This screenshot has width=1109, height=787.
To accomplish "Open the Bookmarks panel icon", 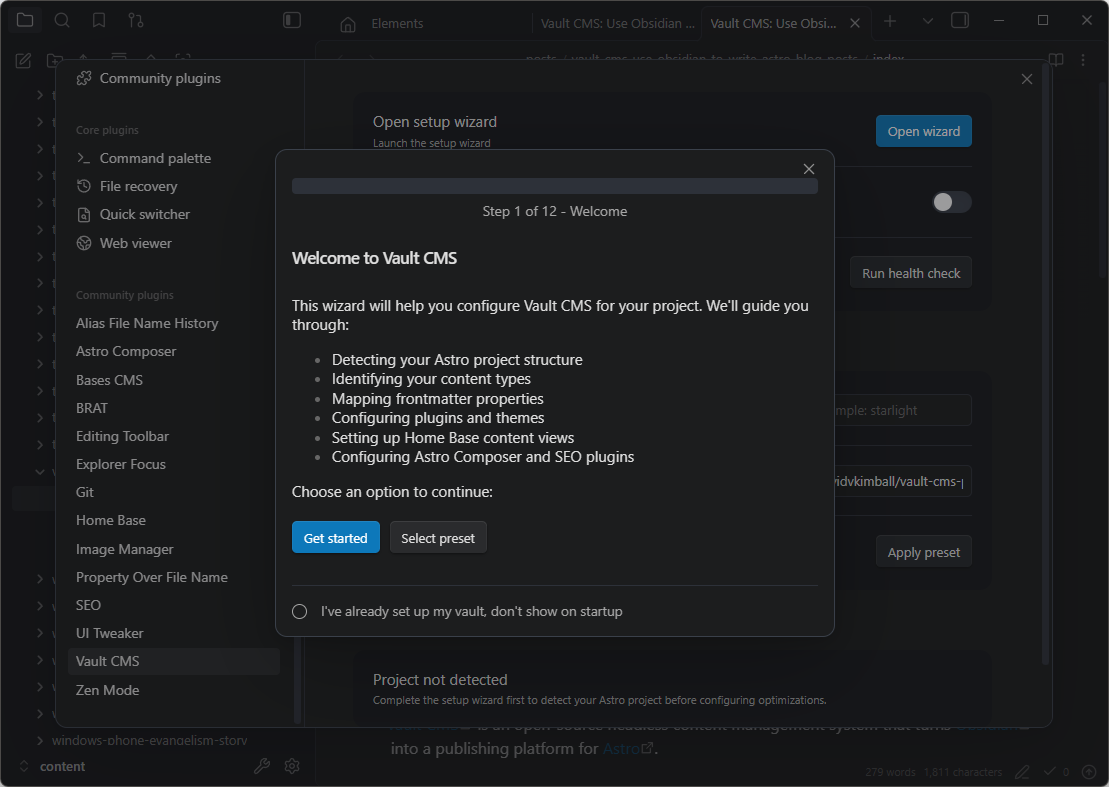I will pyautogui.click(x=97, y=19).
